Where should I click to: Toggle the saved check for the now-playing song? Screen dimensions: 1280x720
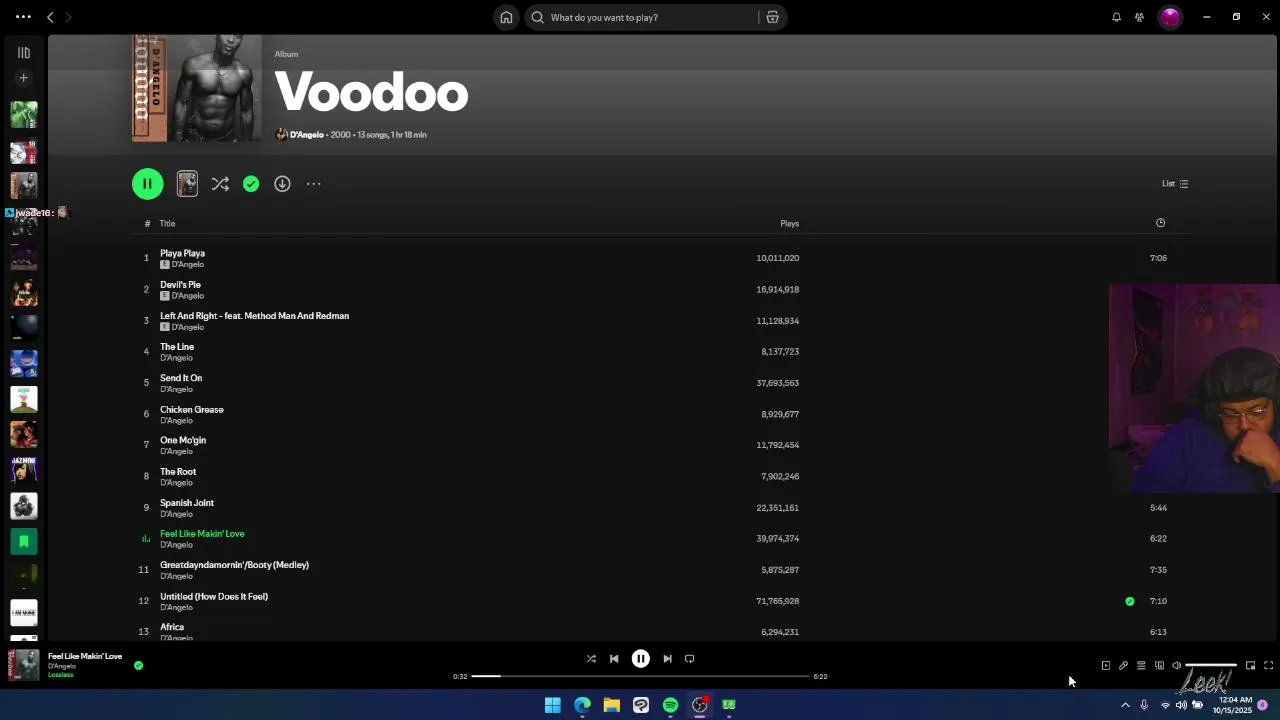click(x=138, y=665)
